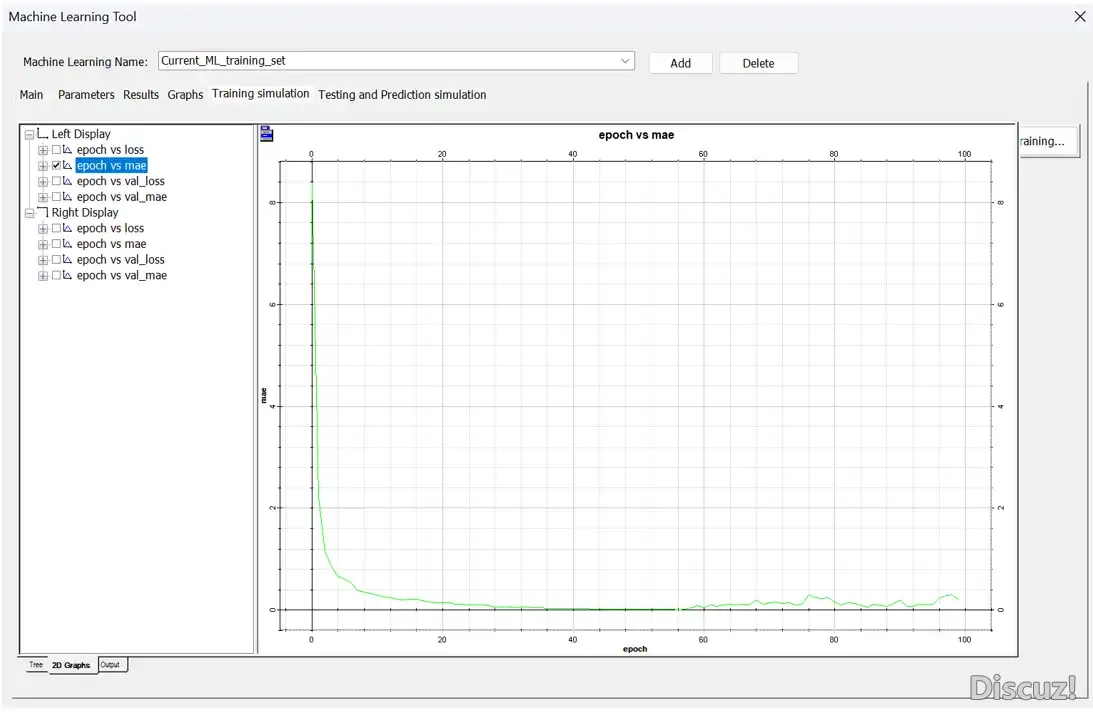1093x712 pixels.
Task: Expand Left Display epoch vs mae node
Action: click(x=43, y=166)
